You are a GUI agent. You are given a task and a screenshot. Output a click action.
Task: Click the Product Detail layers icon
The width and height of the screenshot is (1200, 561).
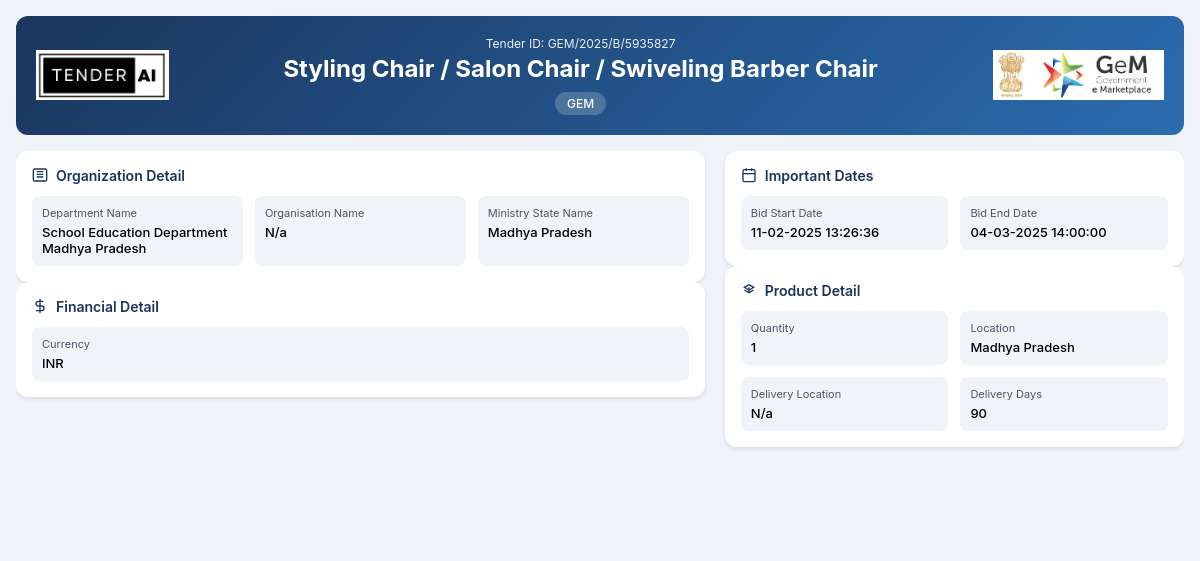click(749, 289)
